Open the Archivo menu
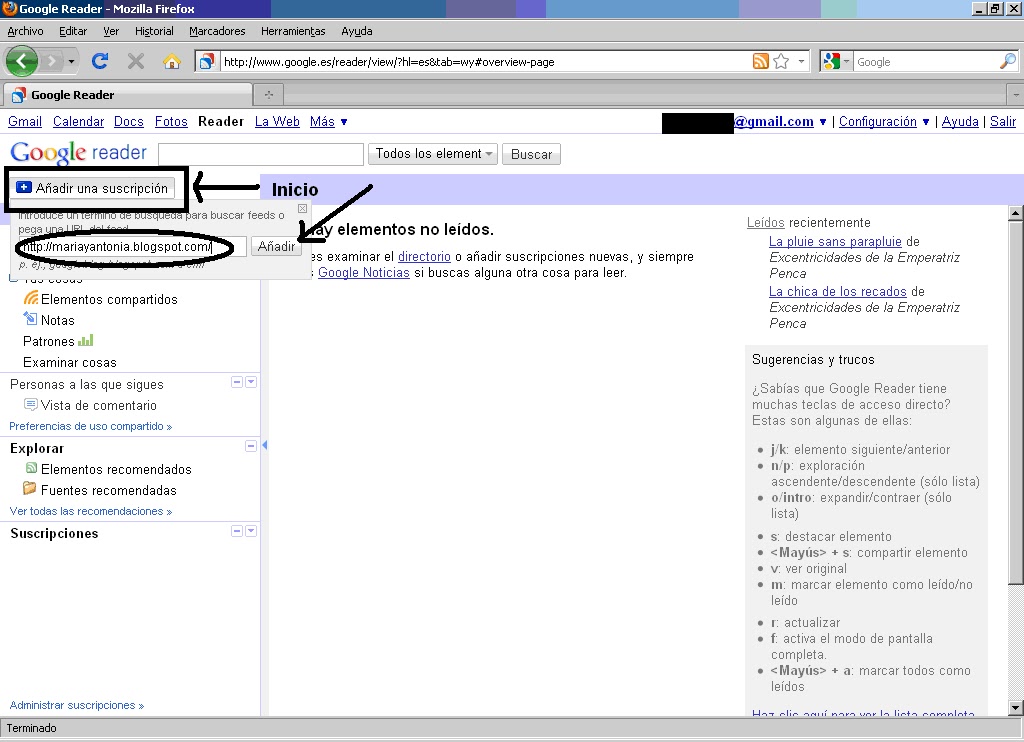Viewport: 1024px width, 742px height. pos(25,31)
